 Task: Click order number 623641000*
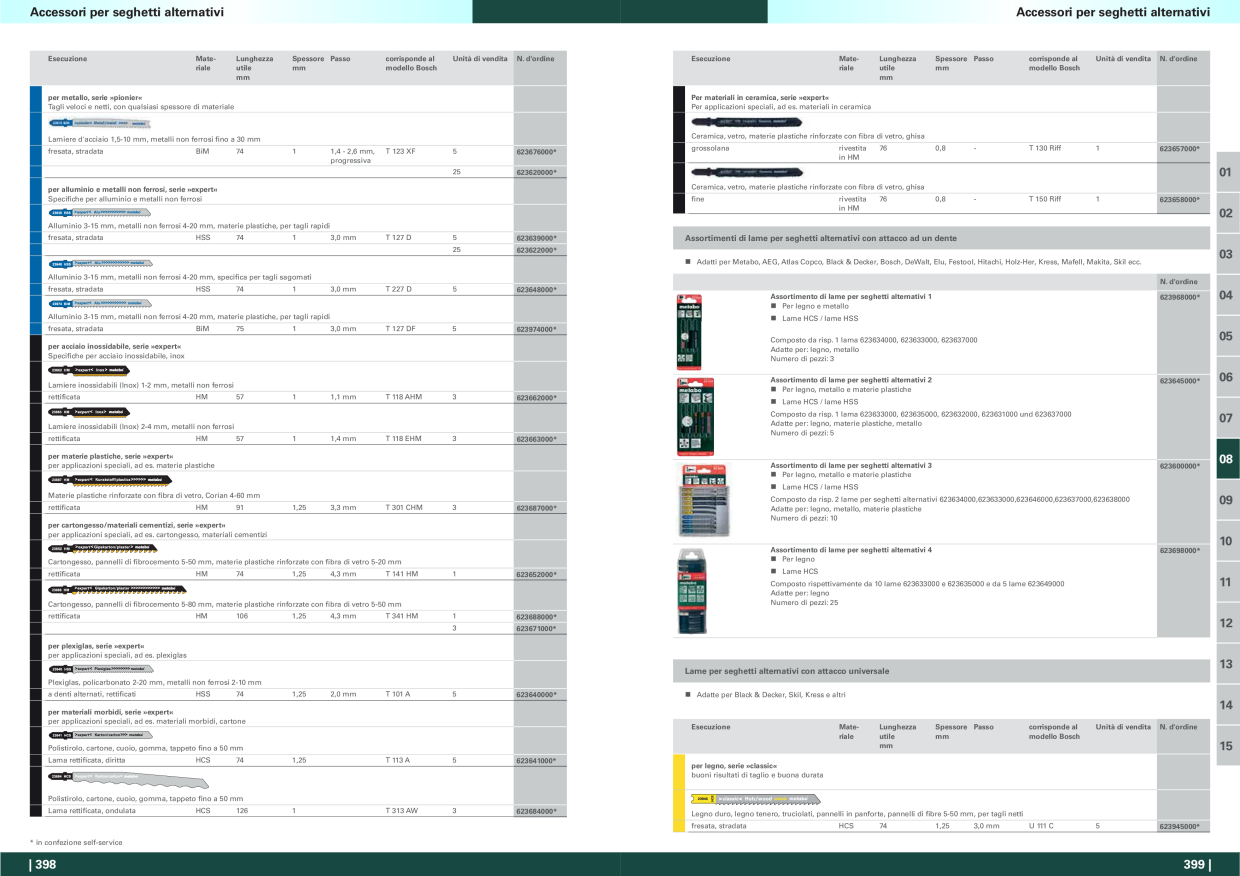coord(536,761)
